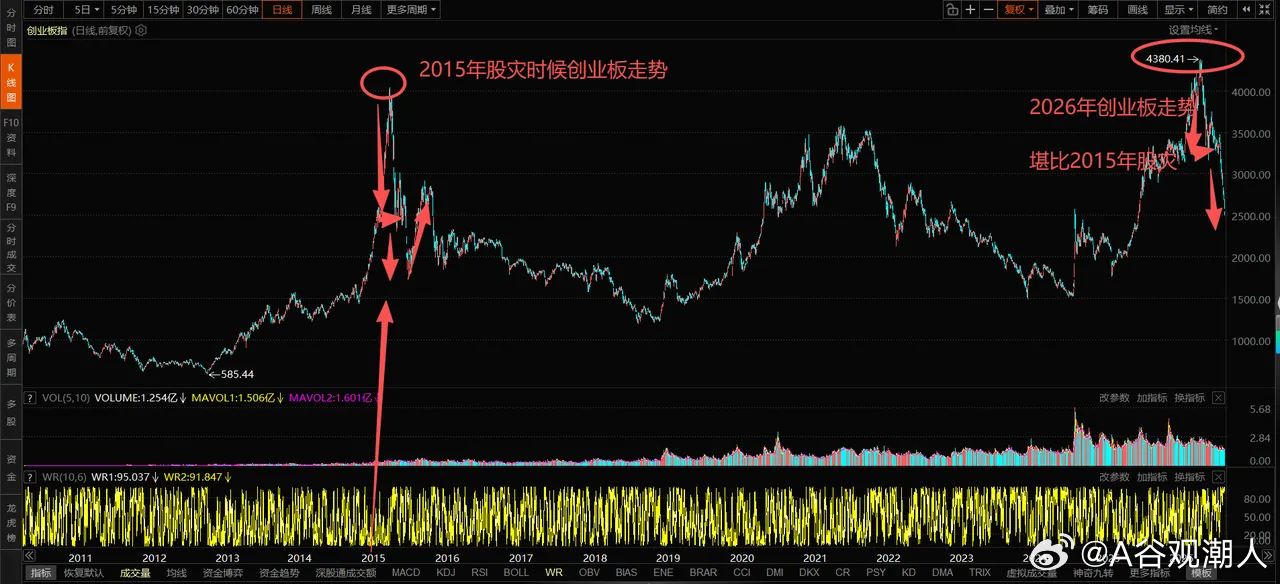Open the 设置均线 dropdown

coord(1194,30)
